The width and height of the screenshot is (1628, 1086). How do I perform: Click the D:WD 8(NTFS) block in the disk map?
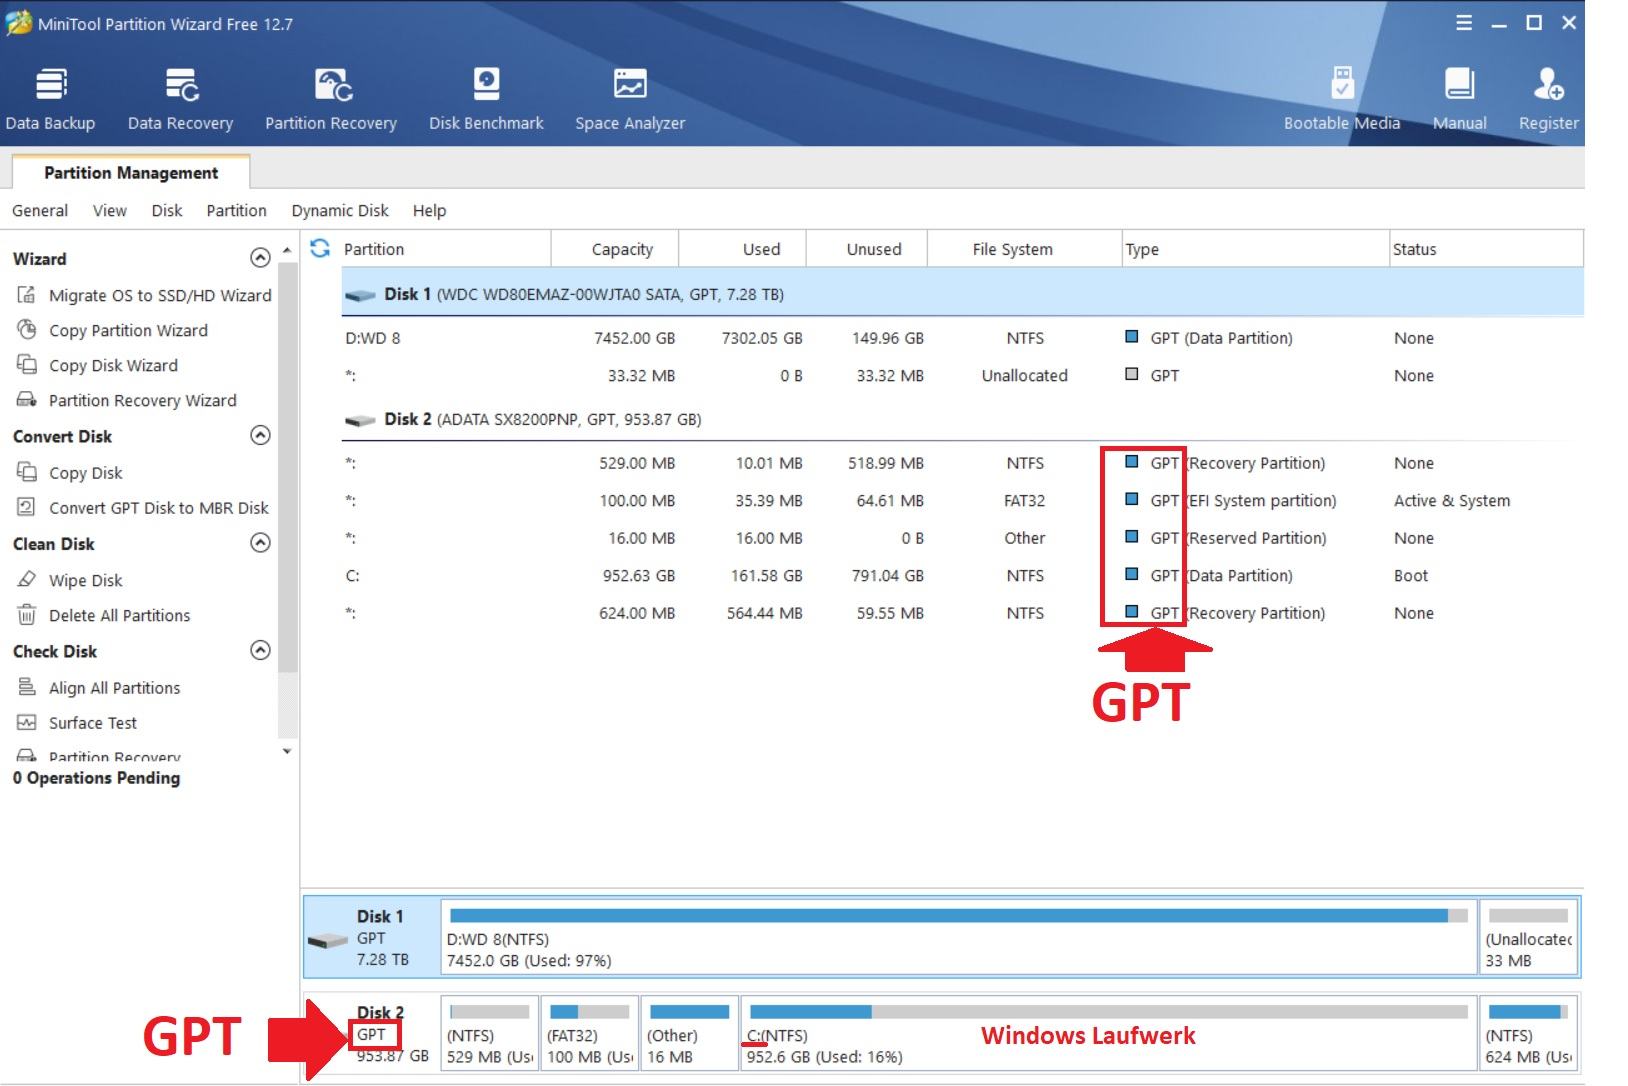point(959,937)
